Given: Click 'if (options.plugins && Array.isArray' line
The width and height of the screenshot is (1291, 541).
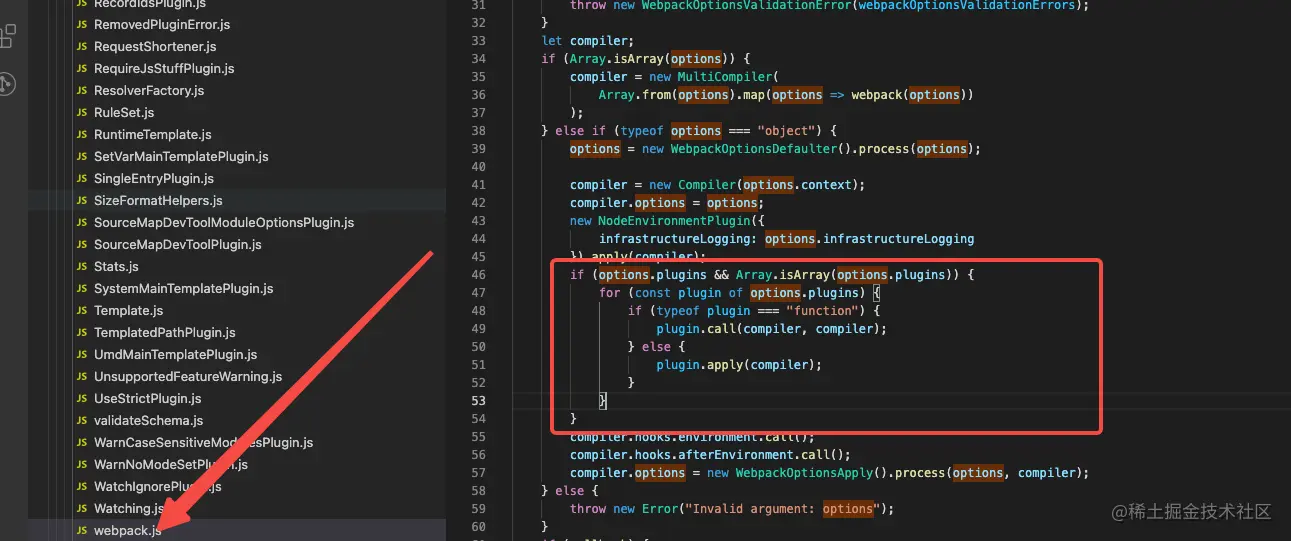Looking at the screenshot, I should 772,275.
